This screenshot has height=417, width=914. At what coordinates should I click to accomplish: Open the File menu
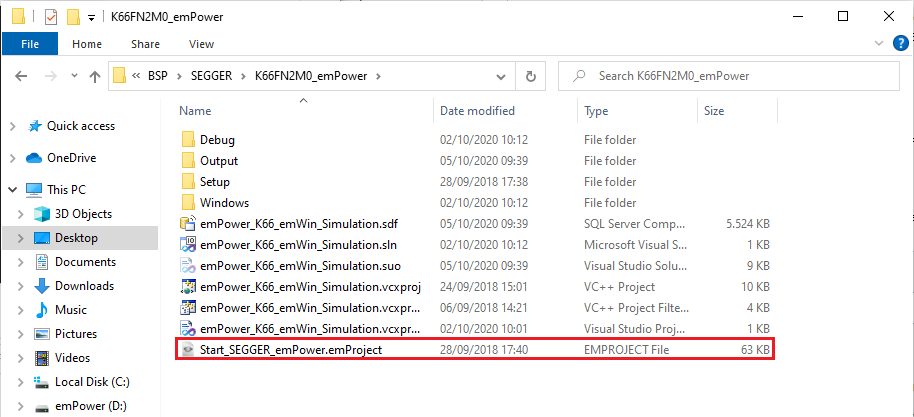point(30,44)
